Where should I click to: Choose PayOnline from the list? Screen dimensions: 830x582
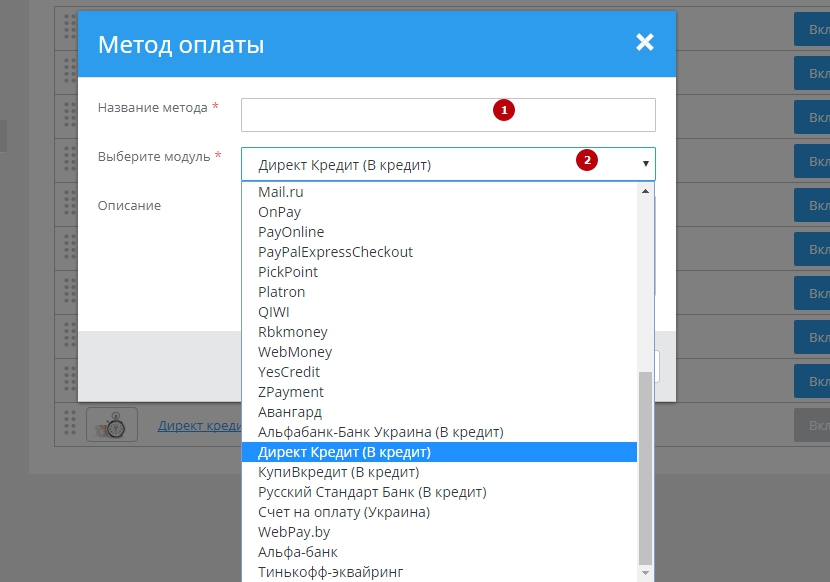(x=439, y=232)
